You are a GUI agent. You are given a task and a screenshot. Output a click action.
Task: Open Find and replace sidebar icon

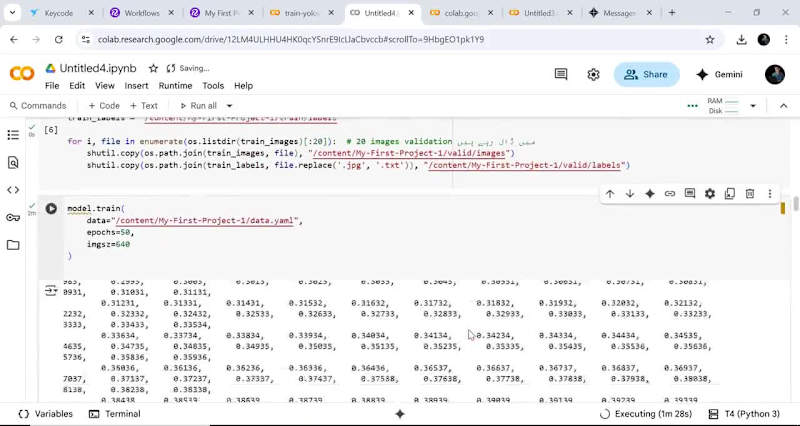13,163
